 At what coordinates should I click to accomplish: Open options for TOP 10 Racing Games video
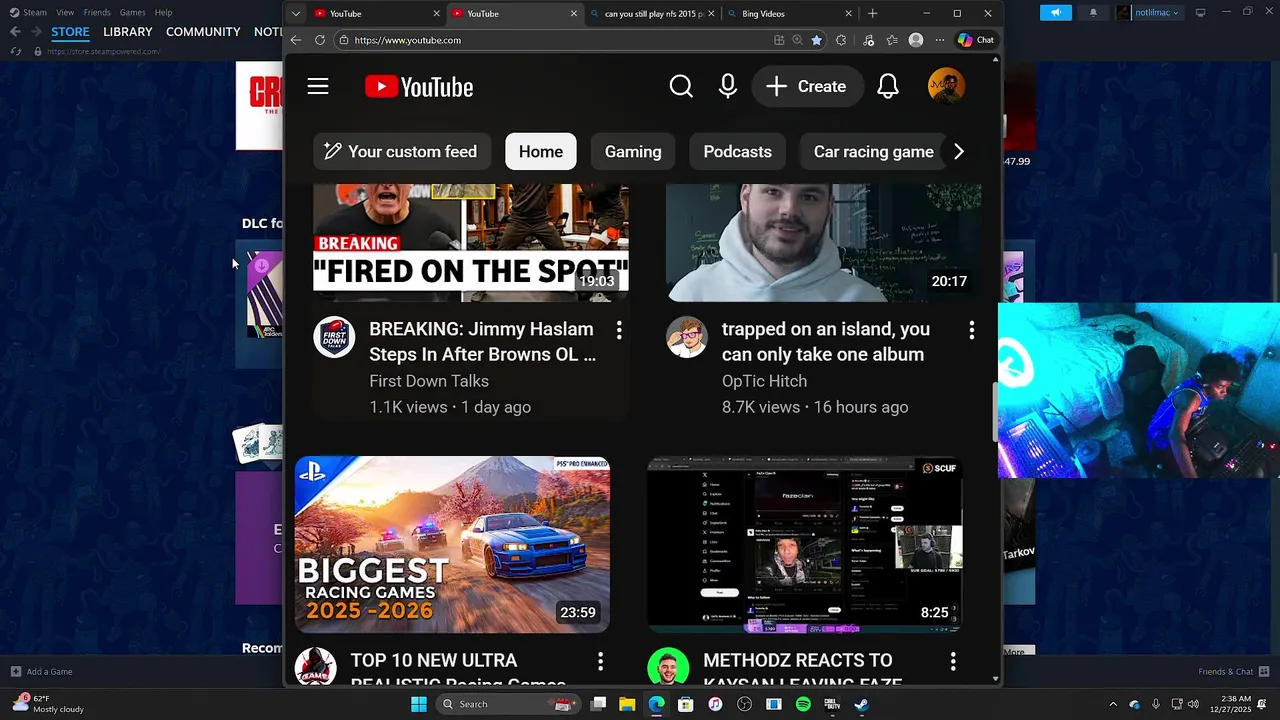600,661
